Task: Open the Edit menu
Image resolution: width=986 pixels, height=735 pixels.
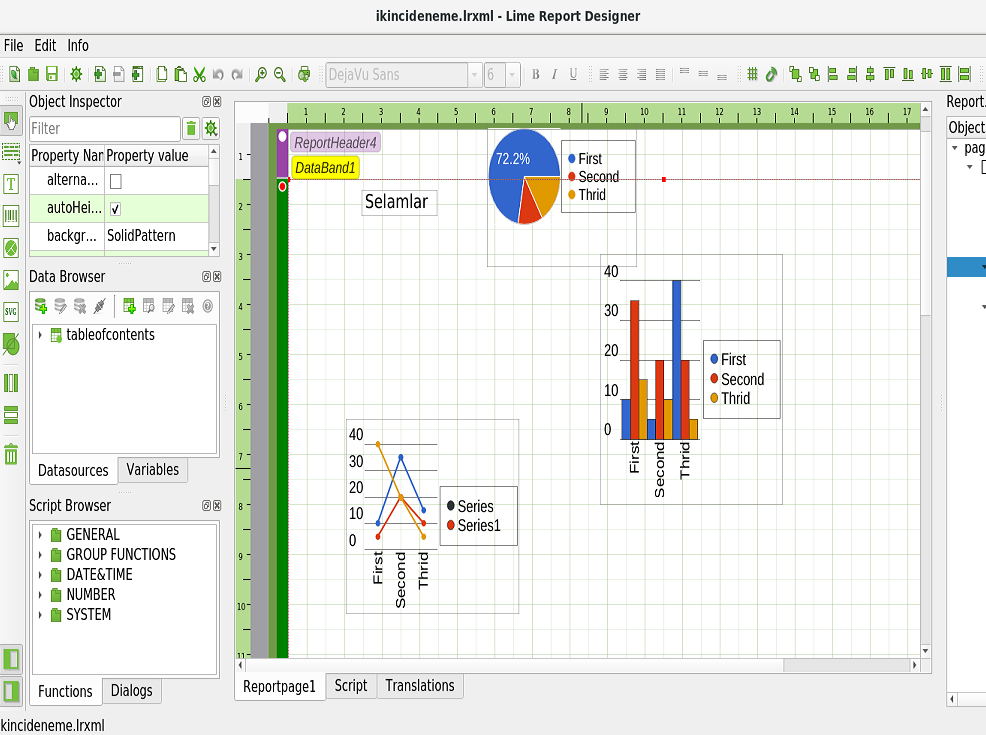Action: click(44, 45)
